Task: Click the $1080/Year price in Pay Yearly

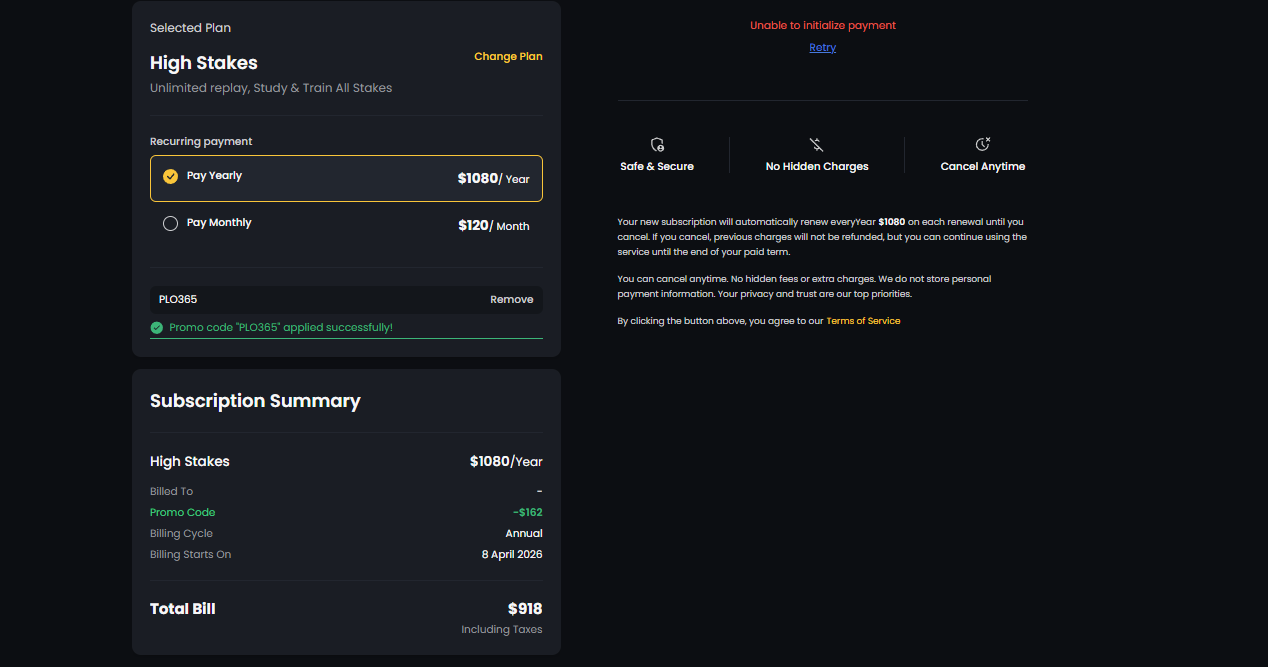Action: pos(493,179)
